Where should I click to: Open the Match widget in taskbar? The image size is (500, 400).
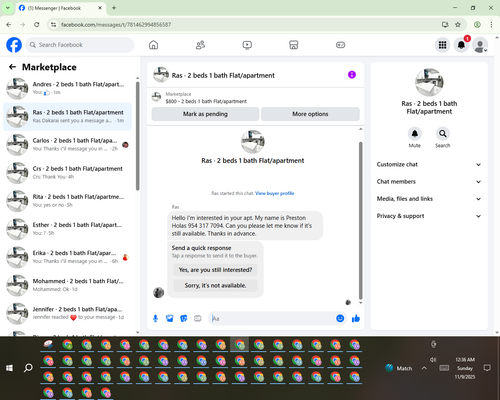point(399,368)
